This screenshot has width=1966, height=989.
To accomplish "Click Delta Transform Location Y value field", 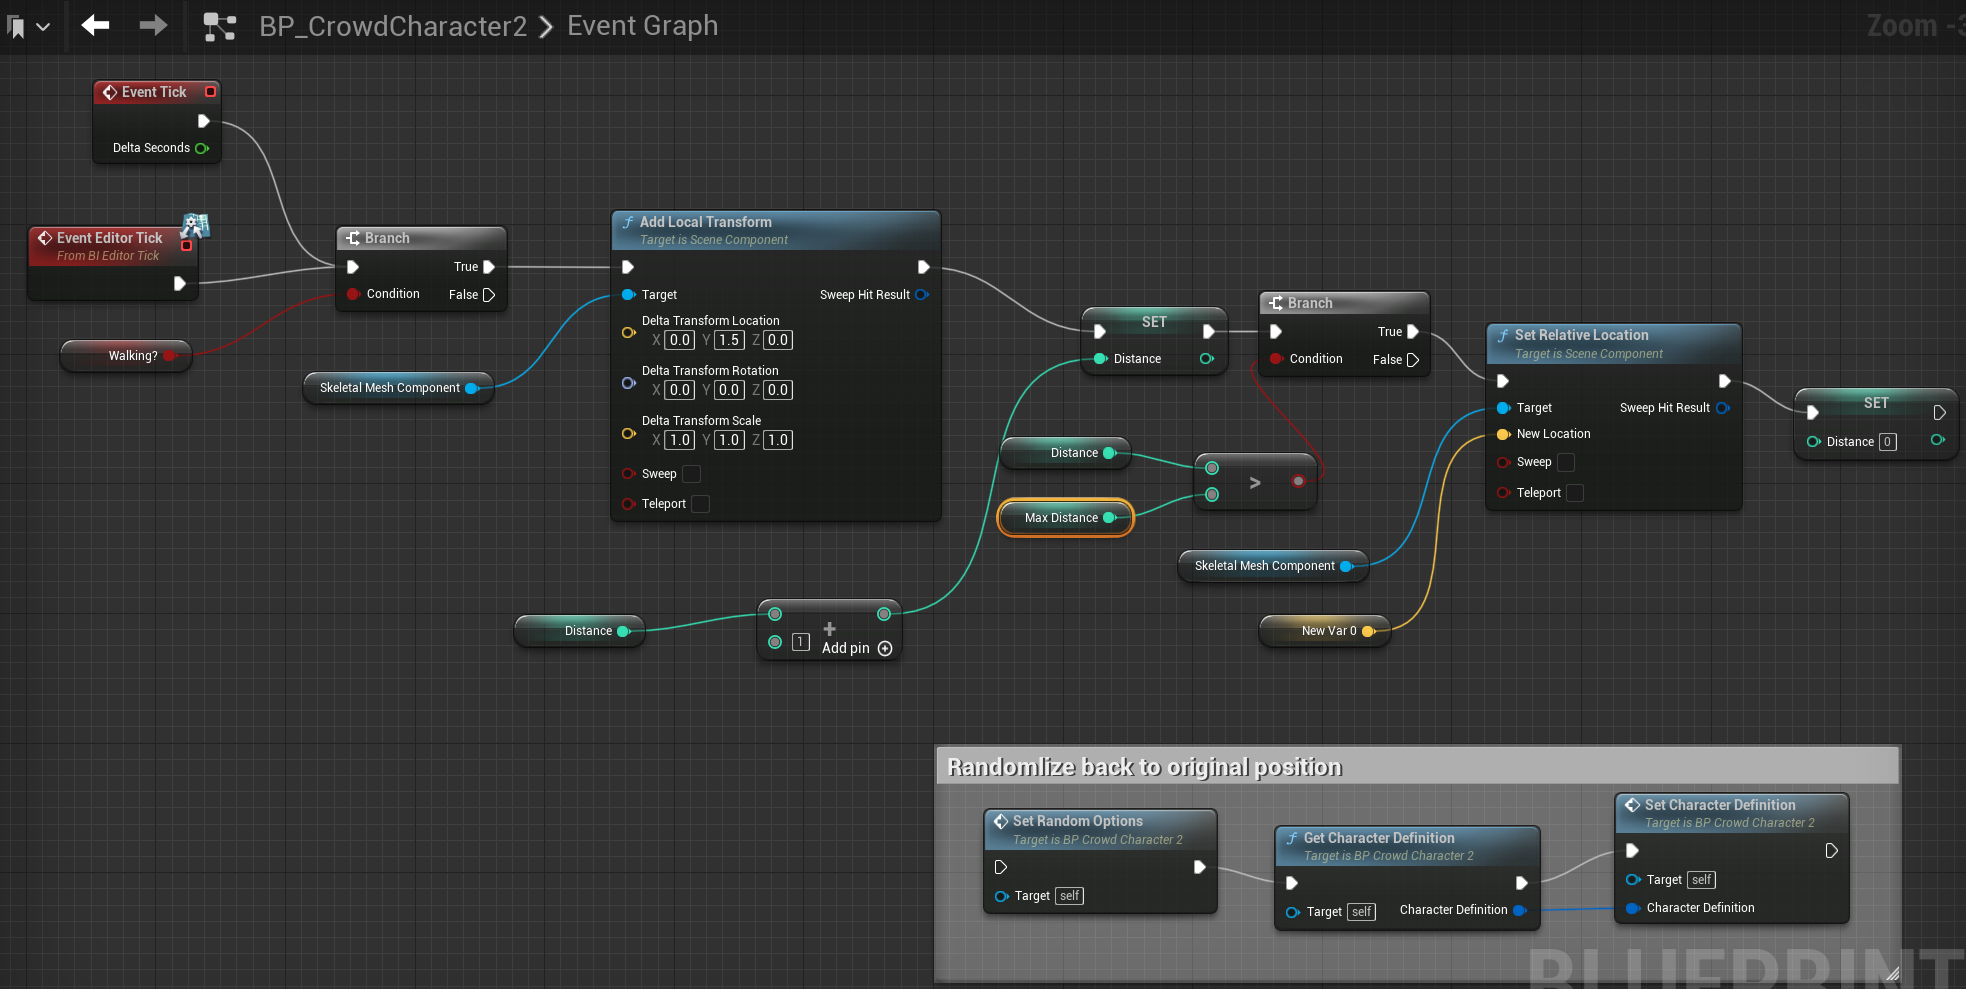I will 729,340.
